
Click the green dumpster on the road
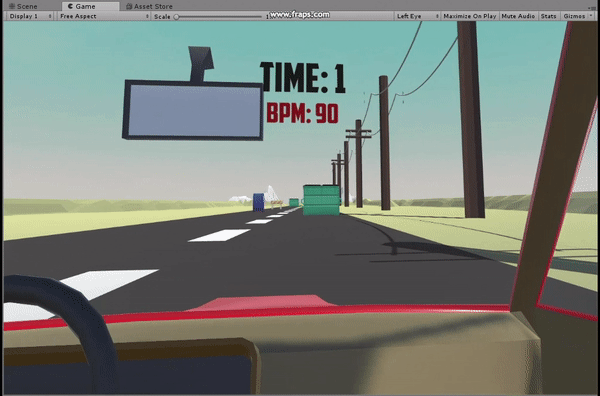[x=321, y=200]
